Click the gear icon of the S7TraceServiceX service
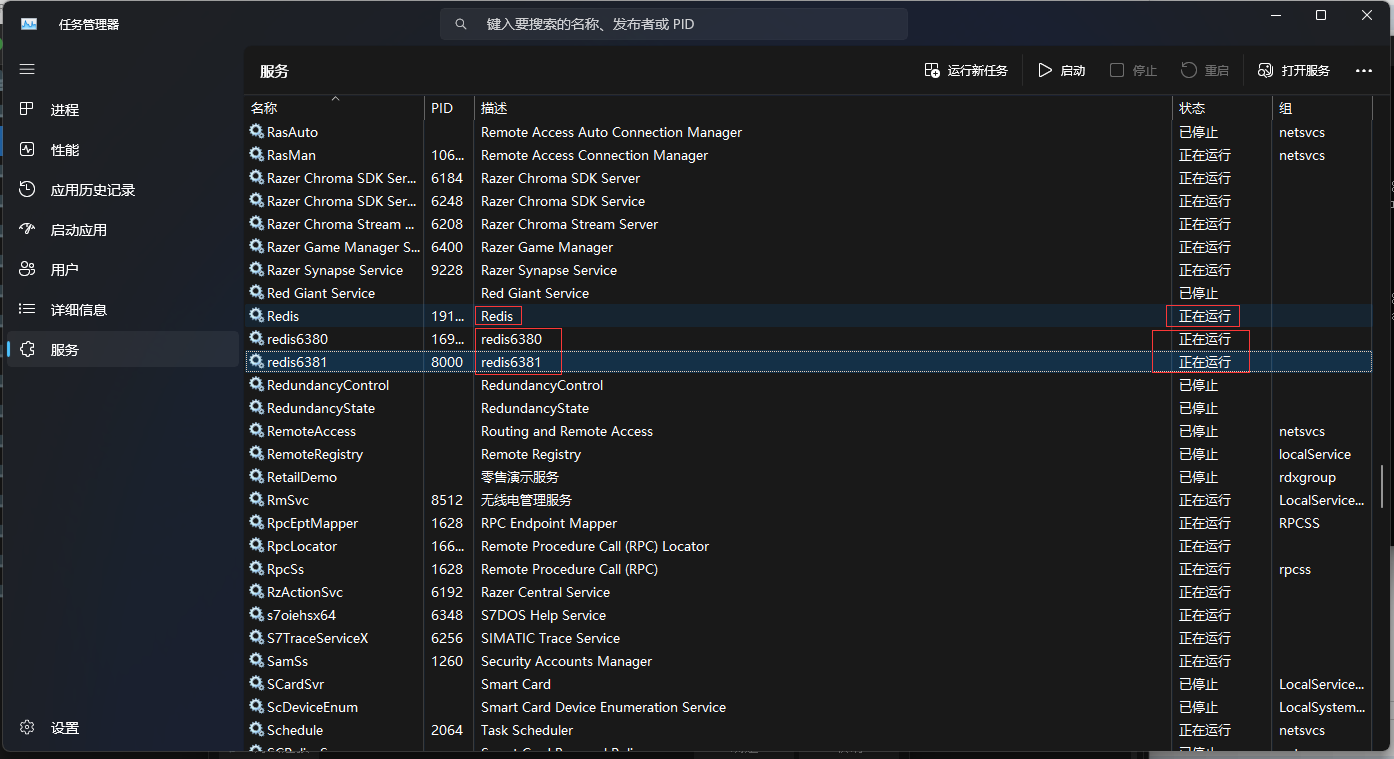 [256, 638]
